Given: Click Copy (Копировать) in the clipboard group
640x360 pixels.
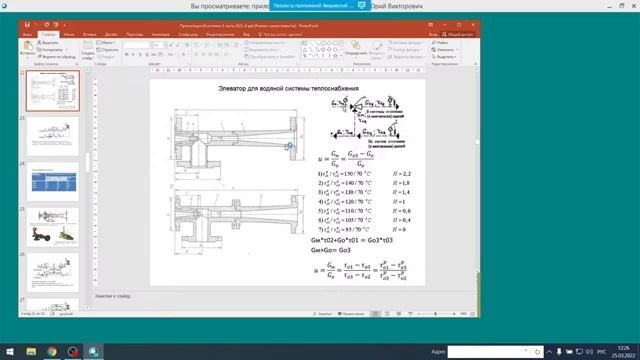Looking at the screenshot, I should click(x=50, y=49).
